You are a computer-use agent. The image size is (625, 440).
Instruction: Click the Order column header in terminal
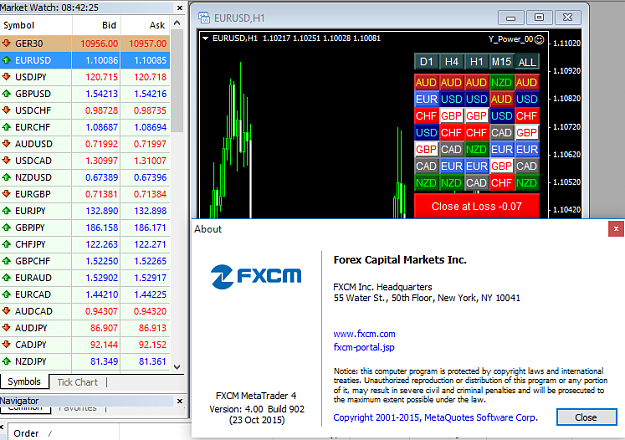click(x=60, y=433)
